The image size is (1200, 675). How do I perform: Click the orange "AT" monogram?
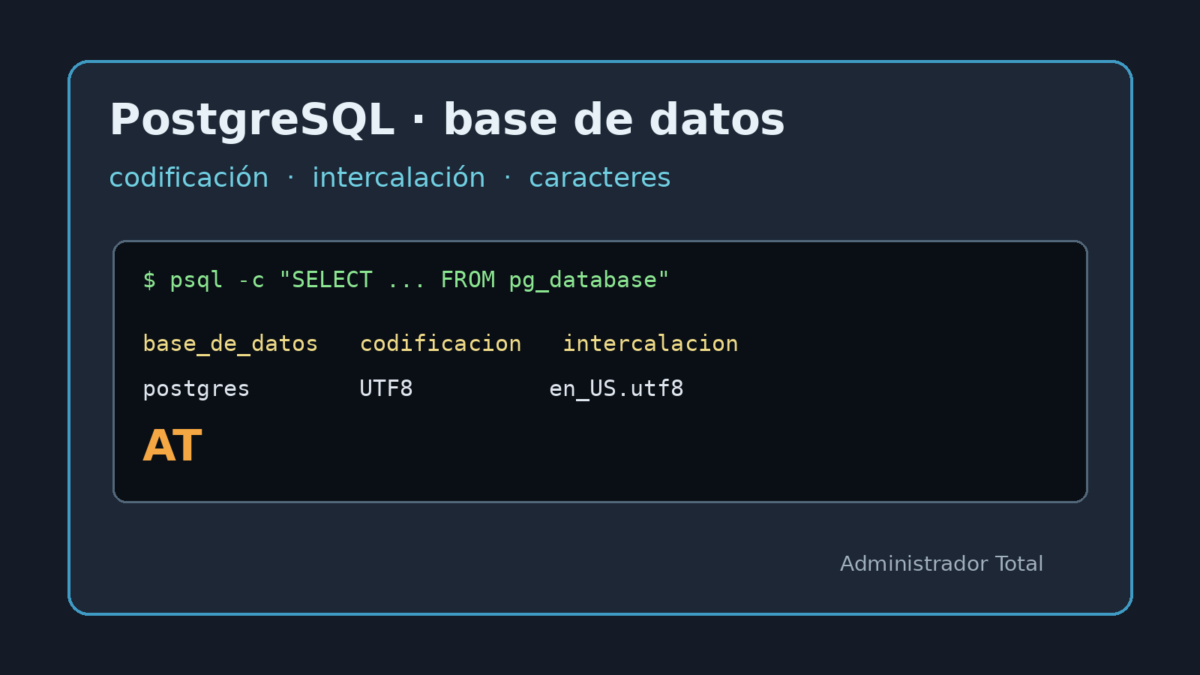click(172, 446)
